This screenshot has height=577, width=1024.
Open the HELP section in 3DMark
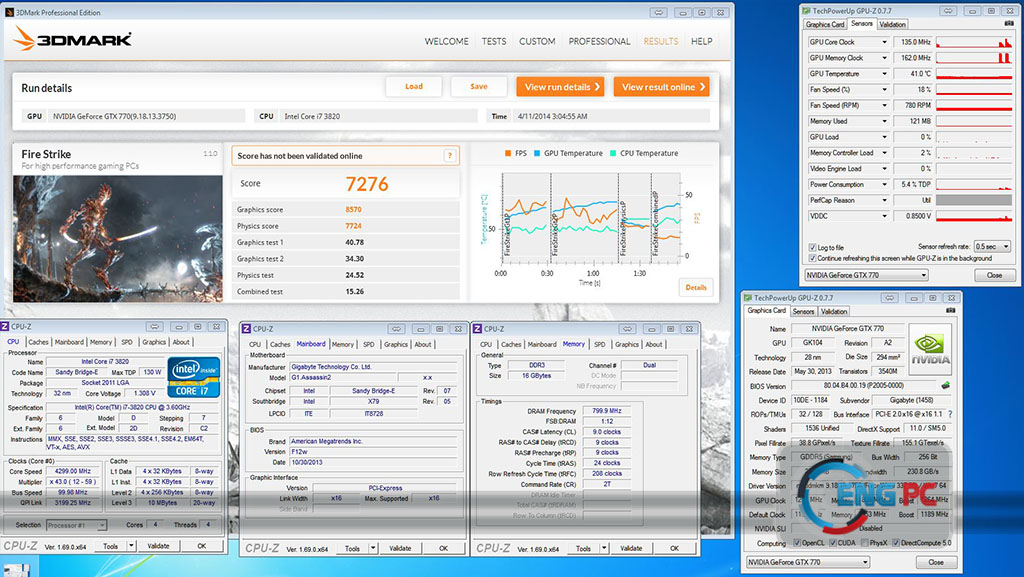[x=702, y=41]
